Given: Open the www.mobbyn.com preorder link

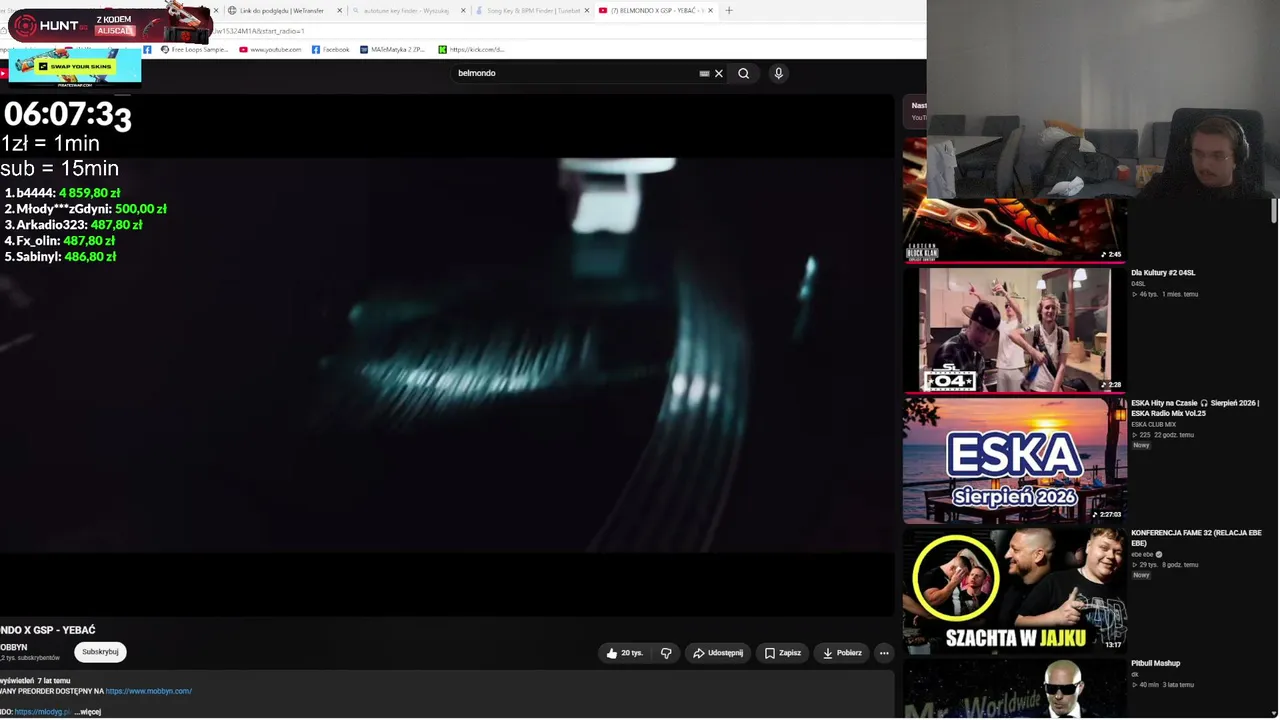Looking at the screenshot, I should [x=148, y=691].
